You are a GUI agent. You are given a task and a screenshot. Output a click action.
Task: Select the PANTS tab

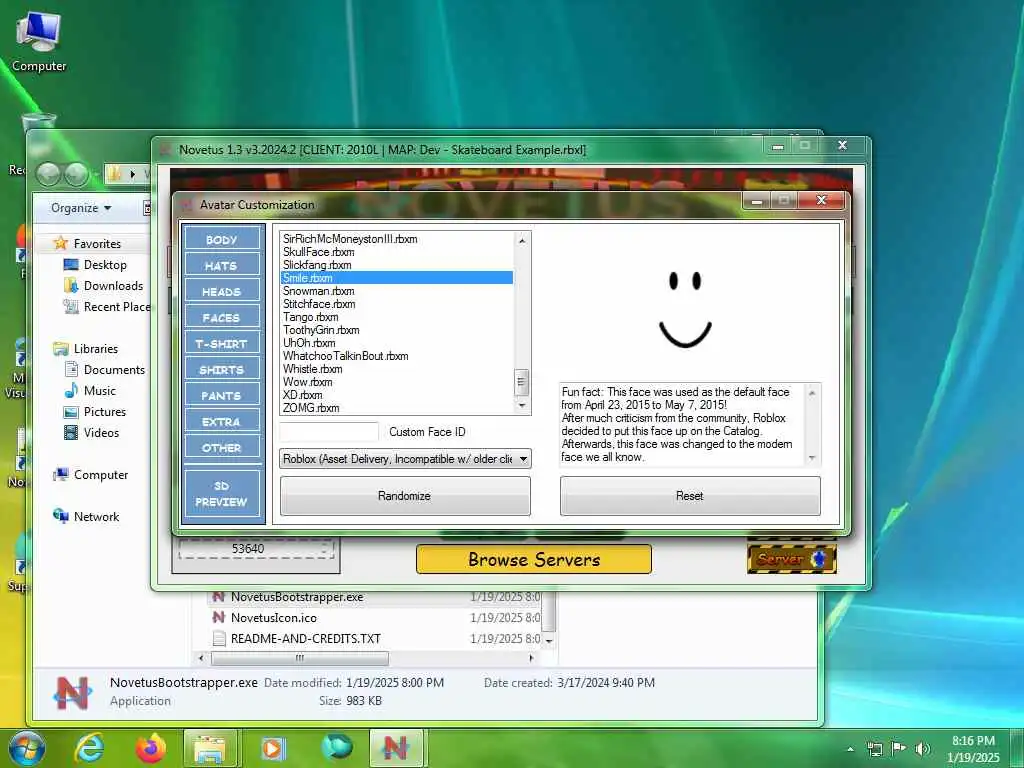[222, 396]
